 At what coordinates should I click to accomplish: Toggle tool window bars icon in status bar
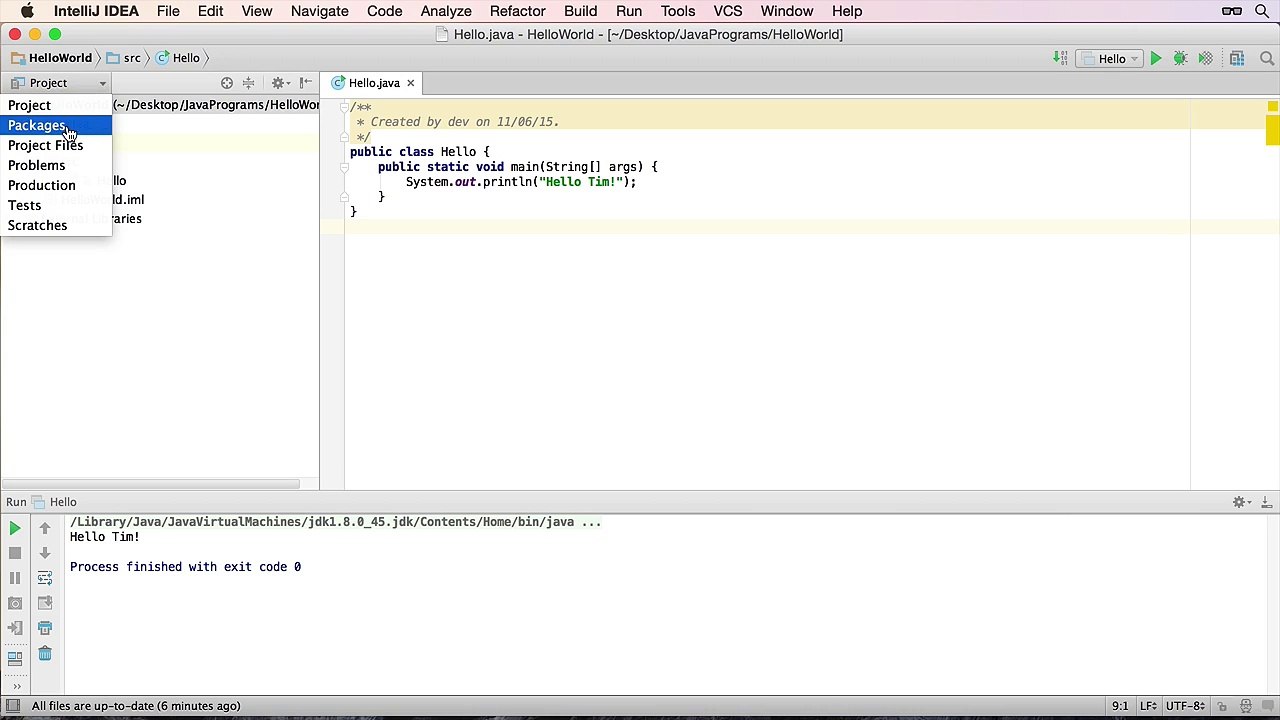[14, 706]
